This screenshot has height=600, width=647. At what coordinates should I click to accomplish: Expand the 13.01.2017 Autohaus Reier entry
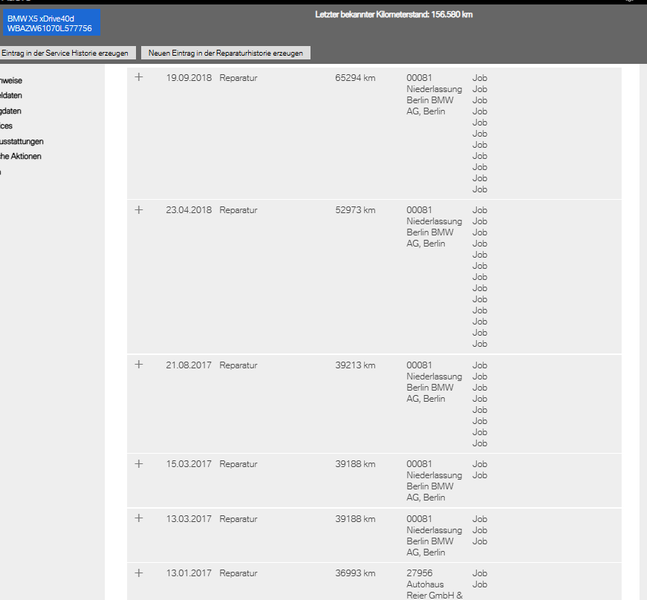(x=139, y=573)
